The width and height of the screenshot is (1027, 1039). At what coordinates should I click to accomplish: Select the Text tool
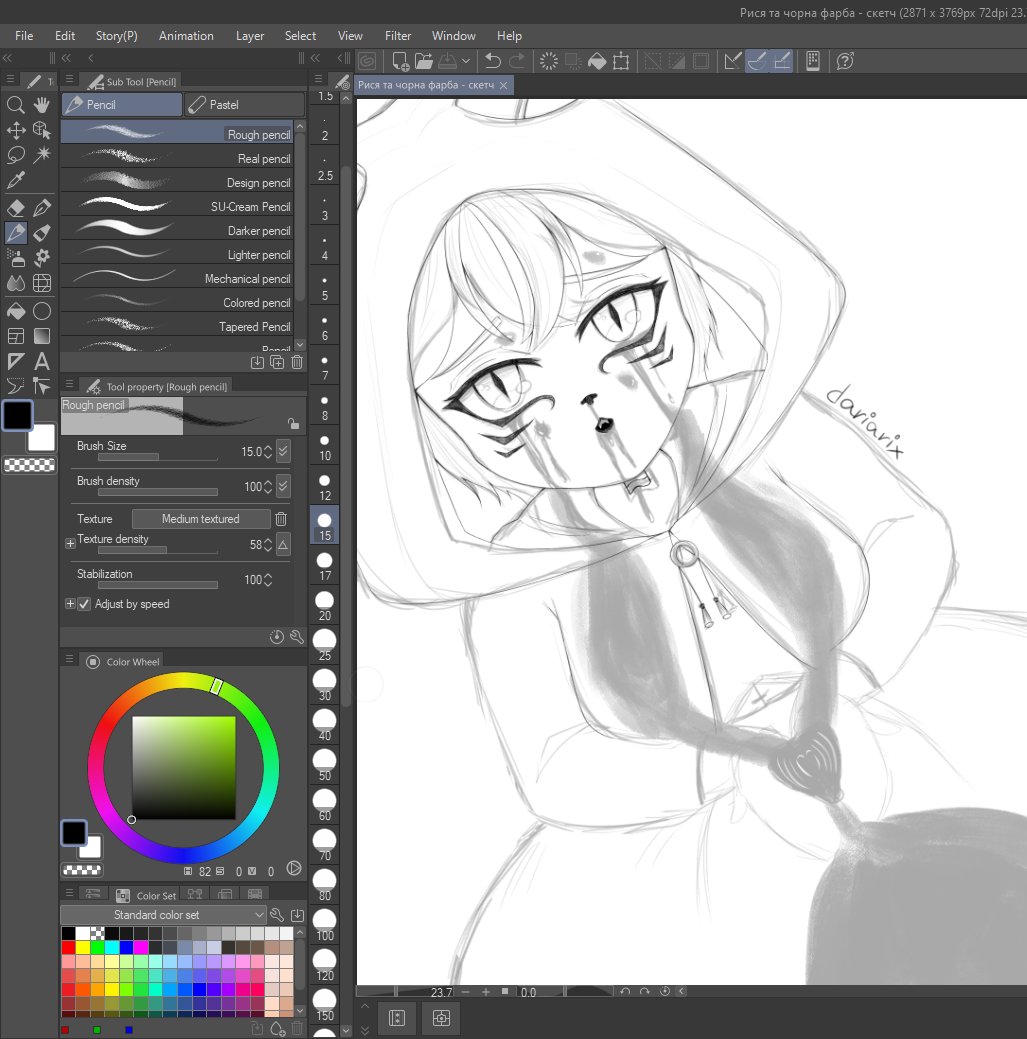pos(42,361)
